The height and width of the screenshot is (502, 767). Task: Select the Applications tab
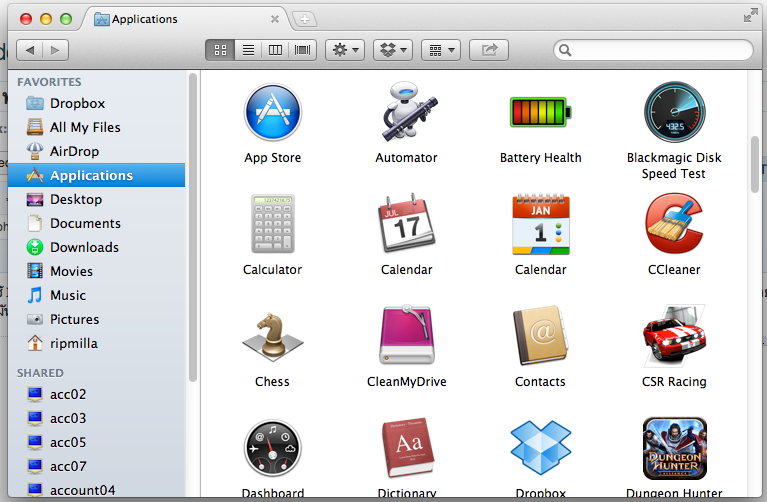[x=185, y=19]
